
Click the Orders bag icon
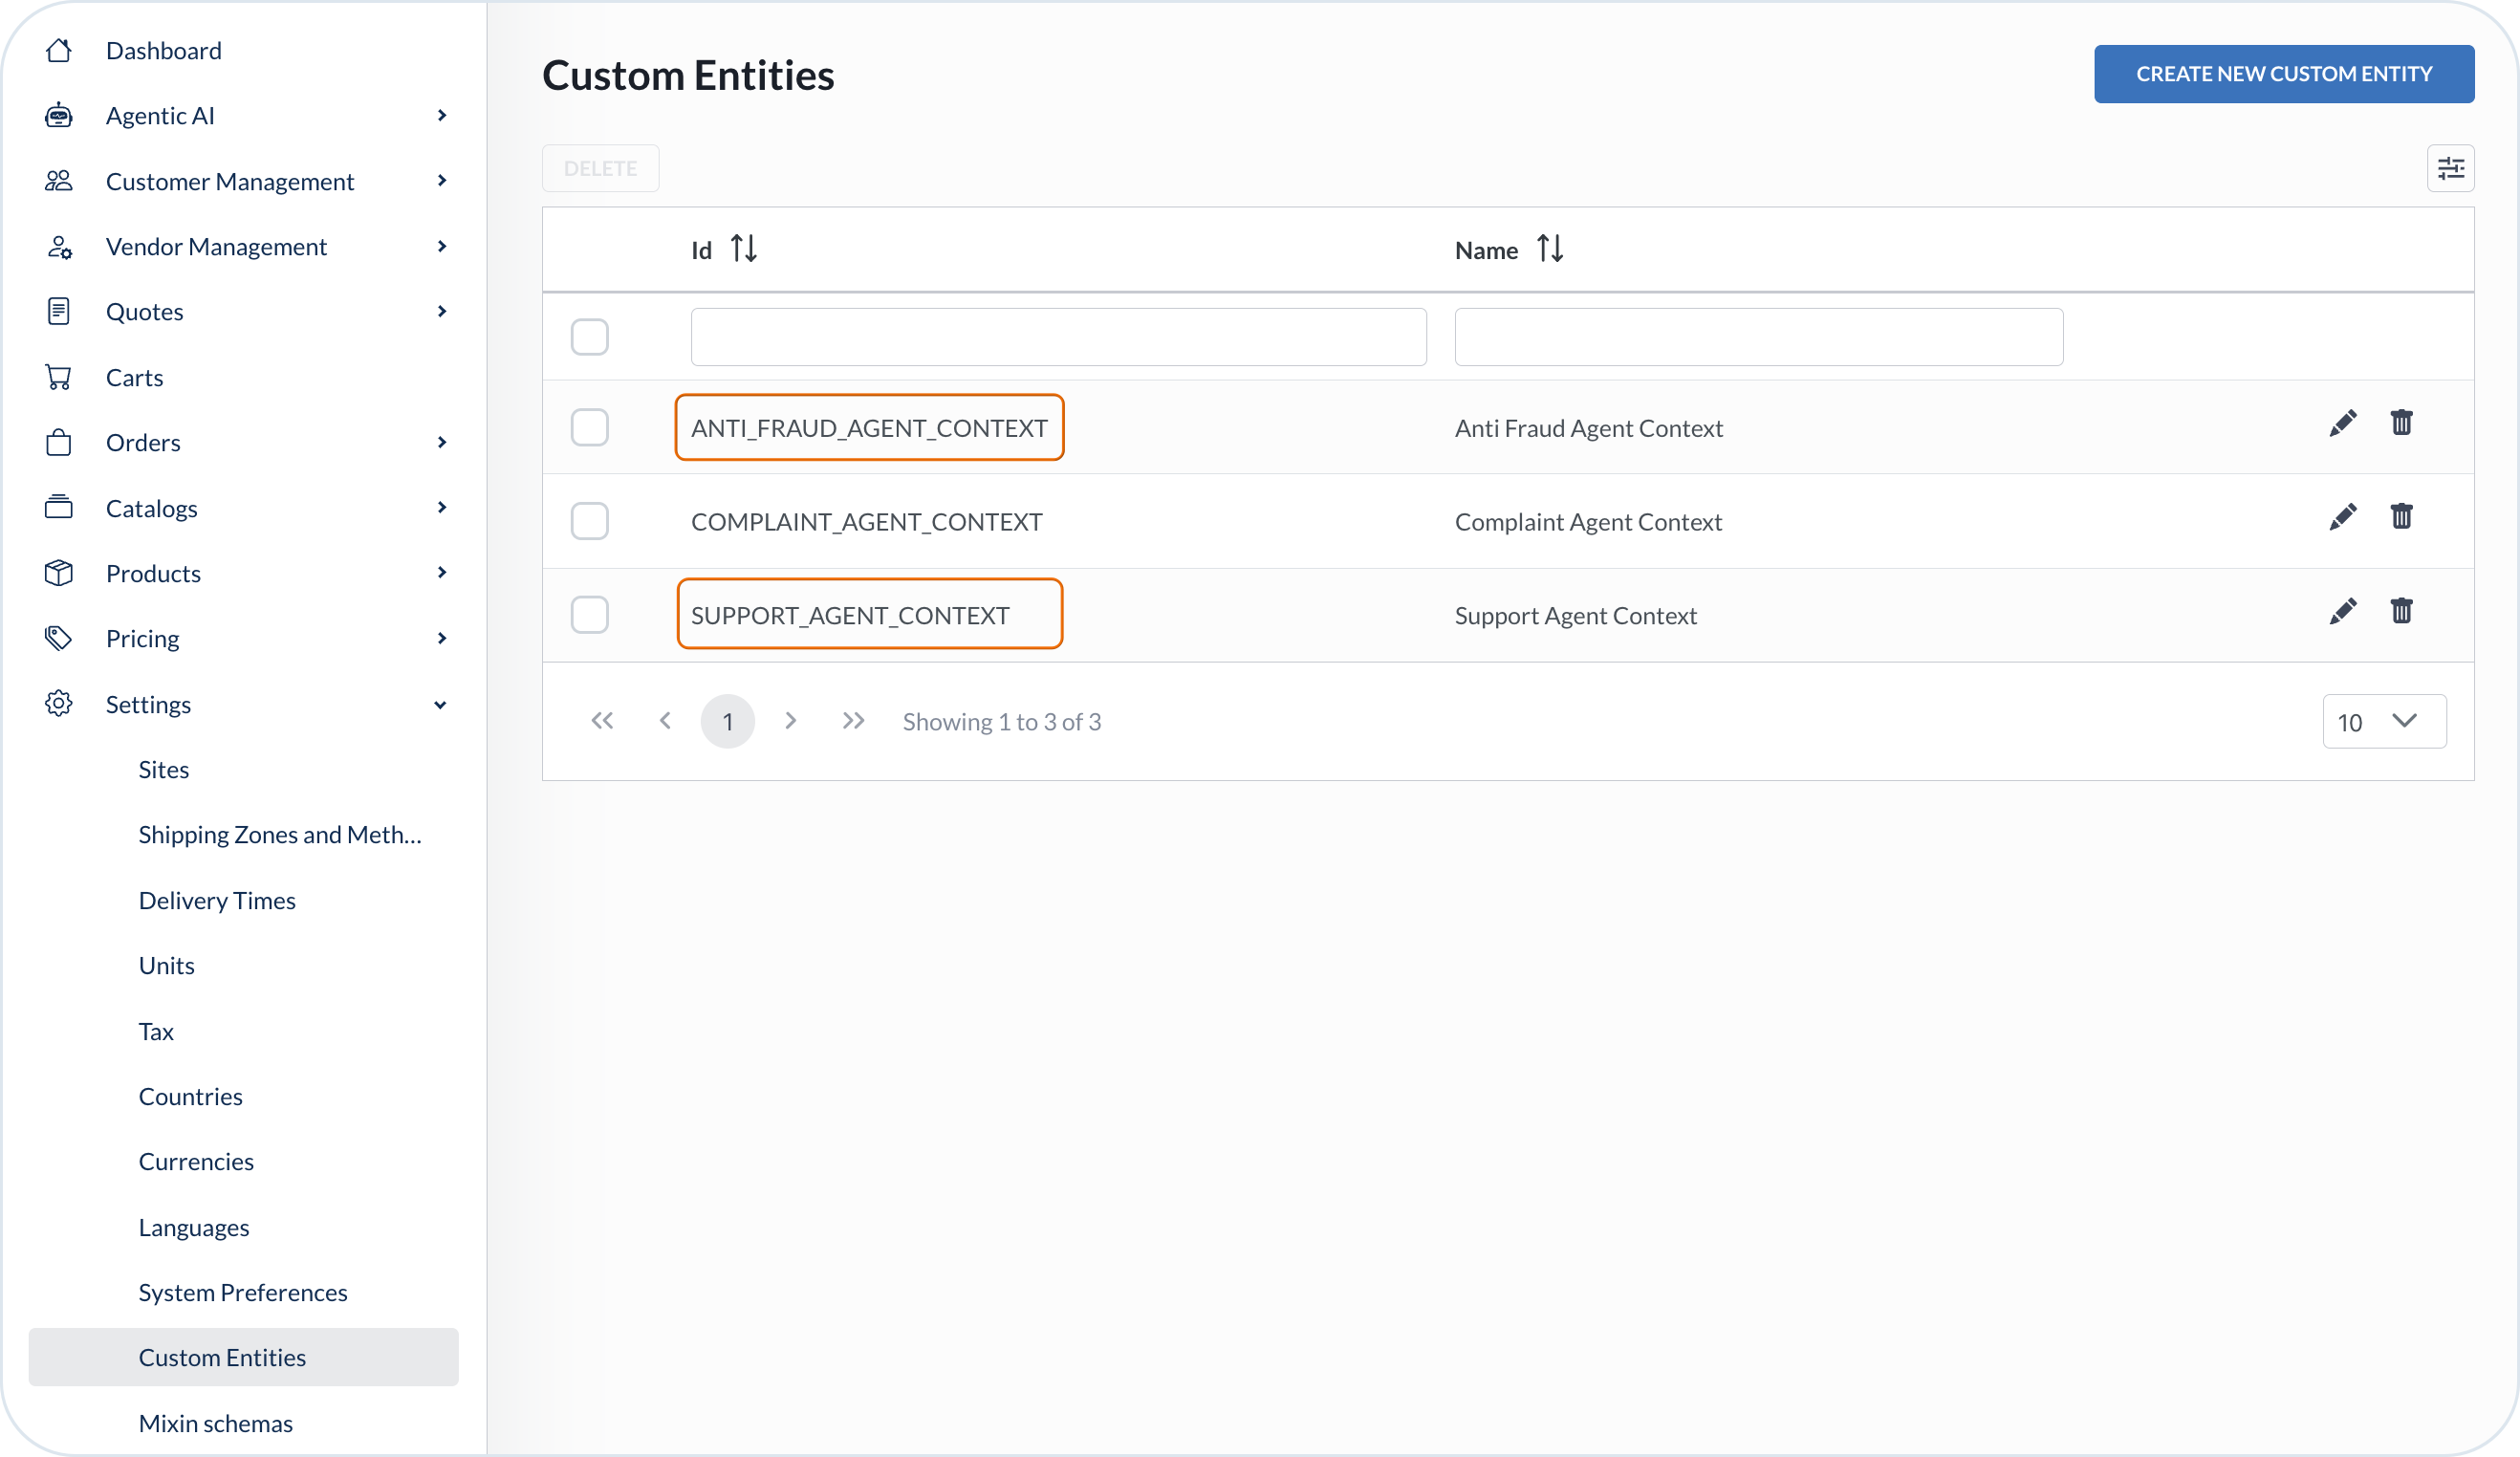click(59, 442)
